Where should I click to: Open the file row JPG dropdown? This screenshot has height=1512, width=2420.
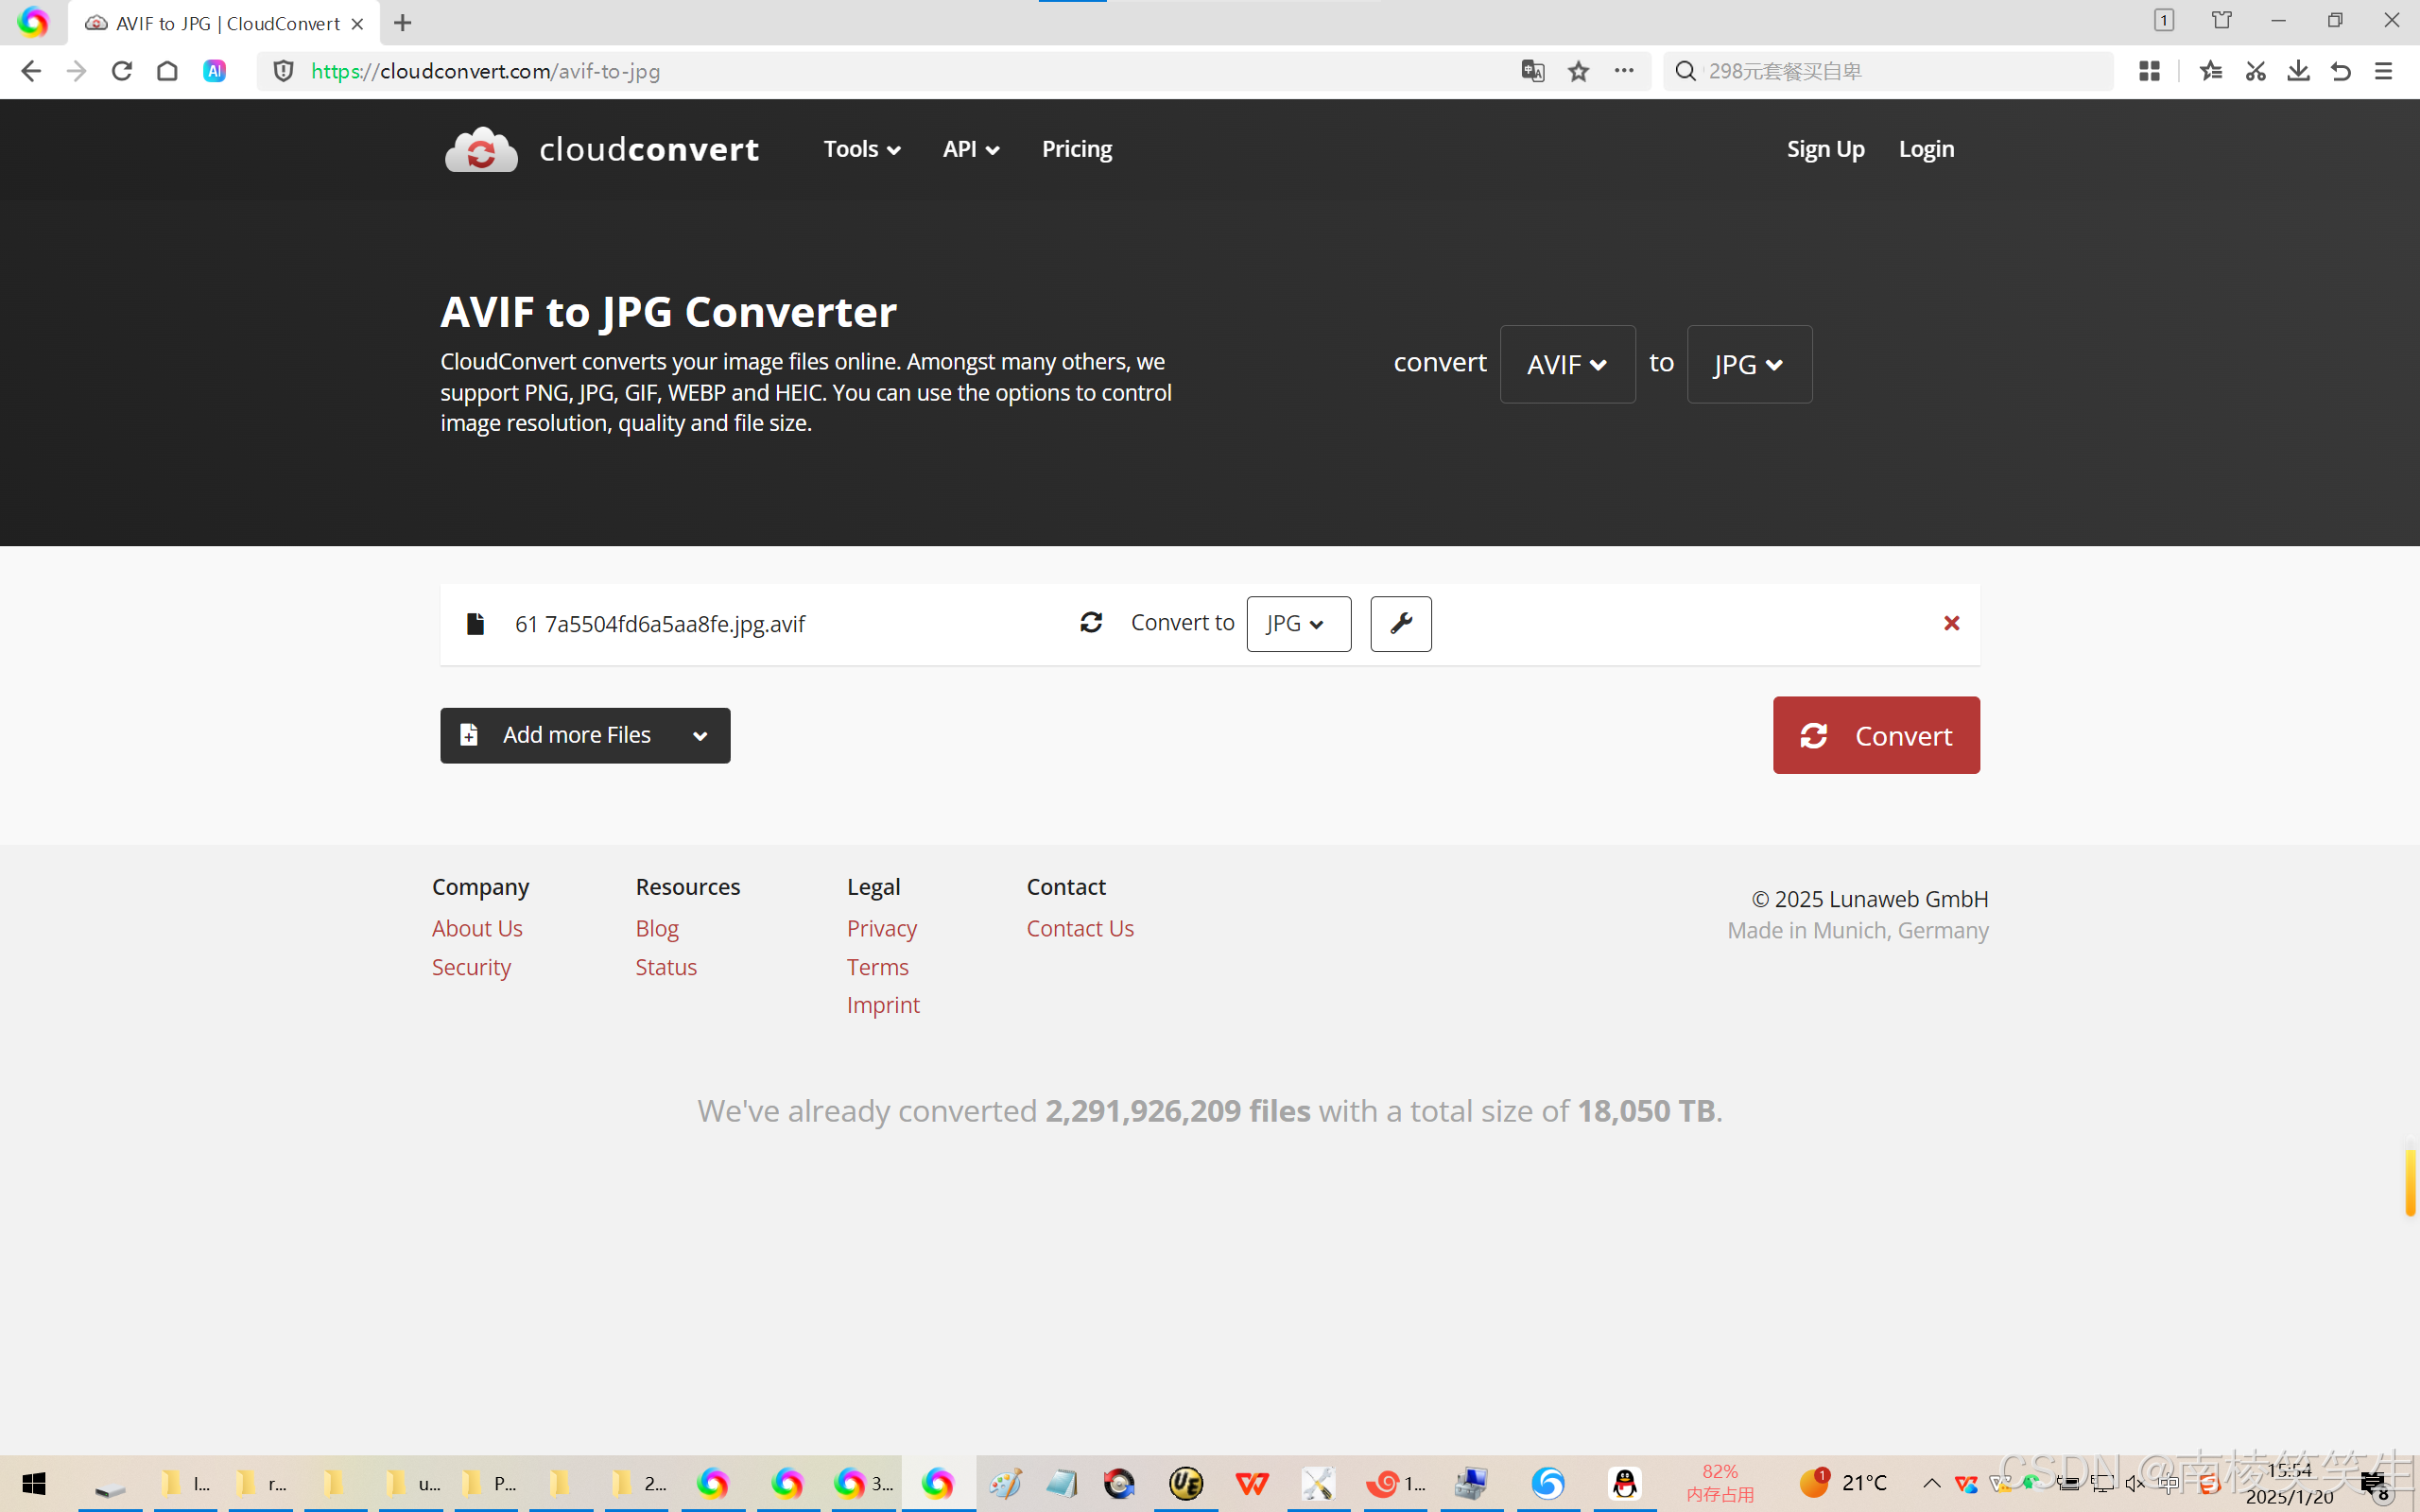pyautogui.click(x=1297, y=623)
